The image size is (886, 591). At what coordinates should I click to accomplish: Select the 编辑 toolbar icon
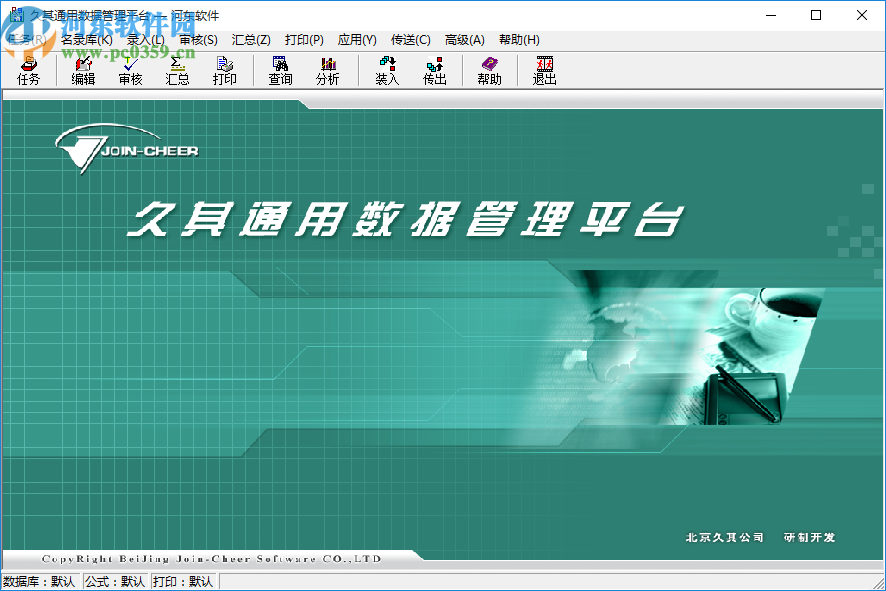pyautogui.click(x=83, y=71)
